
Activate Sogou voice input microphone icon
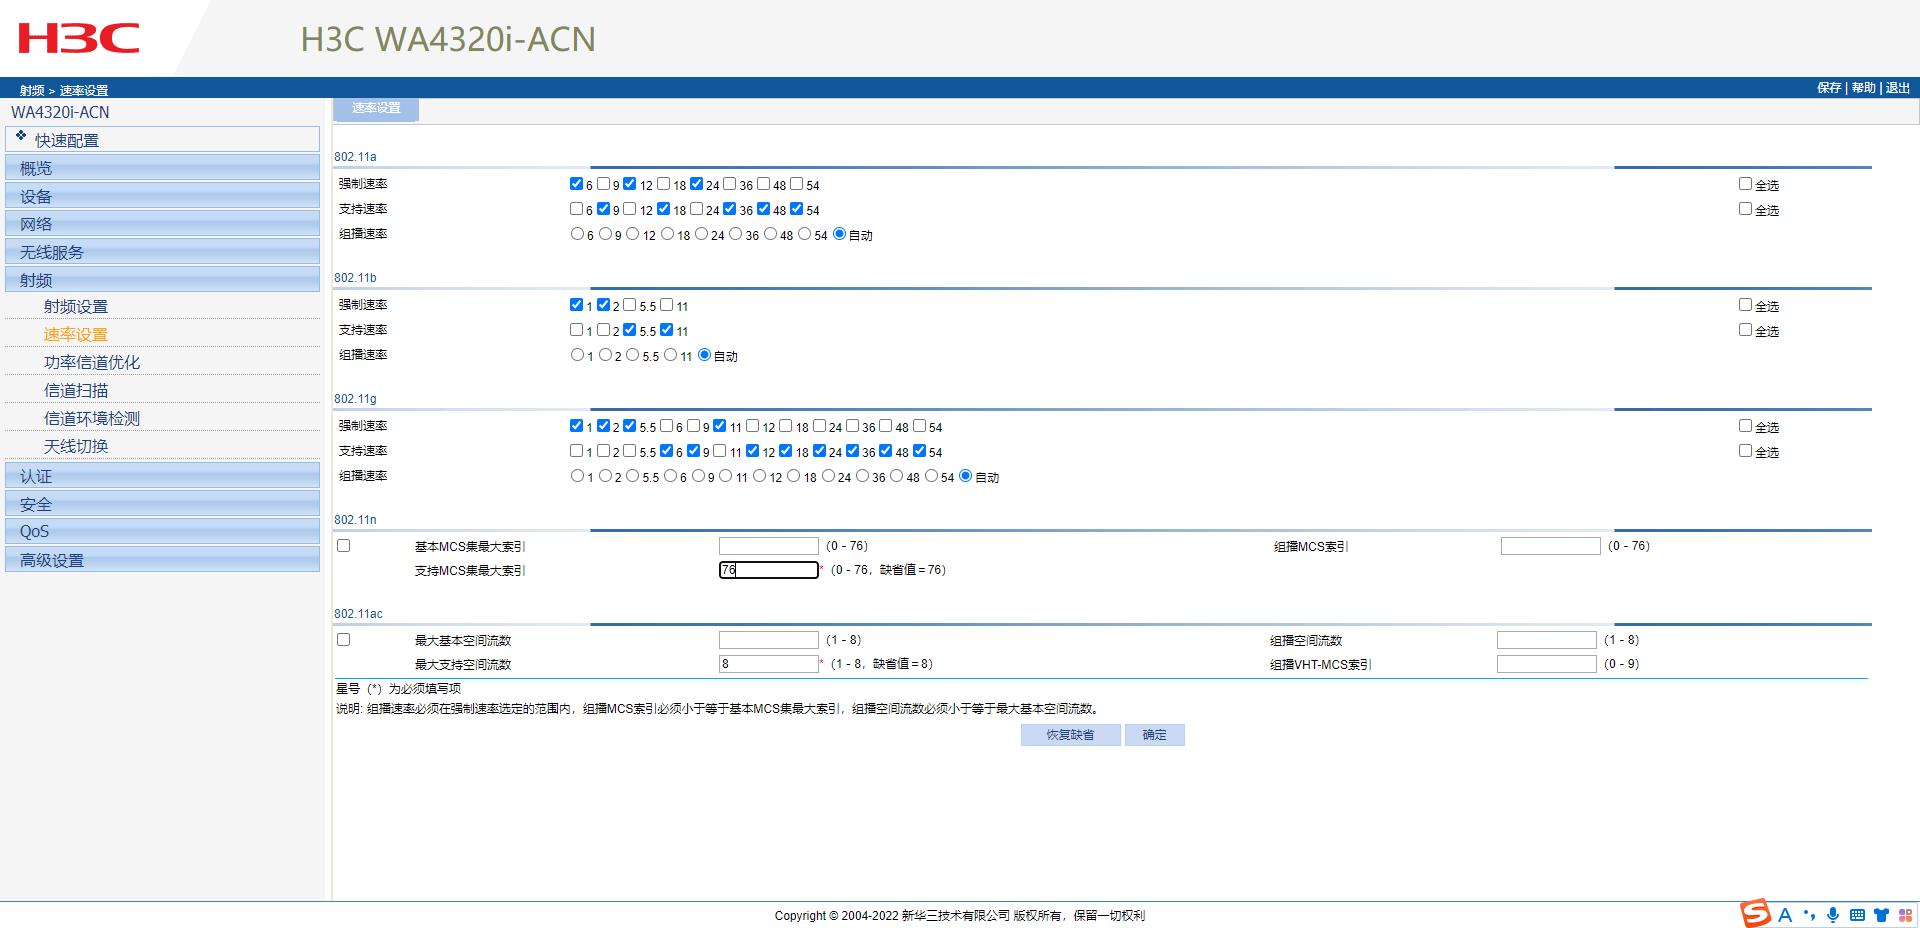click(x=1833, y=915)
